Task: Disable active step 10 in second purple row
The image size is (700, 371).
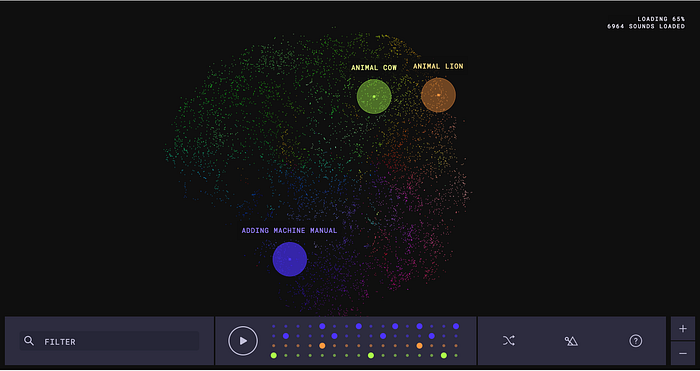Action: 383,336
